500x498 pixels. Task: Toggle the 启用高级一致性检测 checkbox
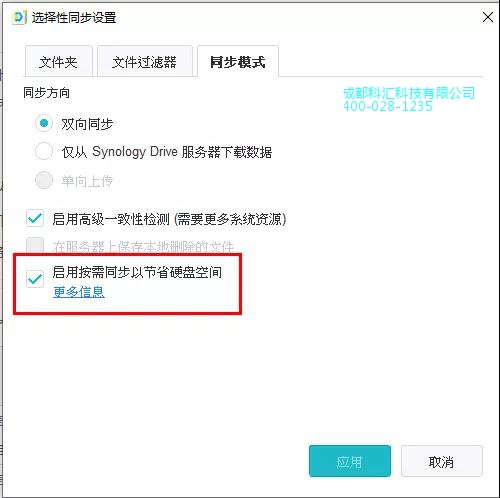point(35,219)
